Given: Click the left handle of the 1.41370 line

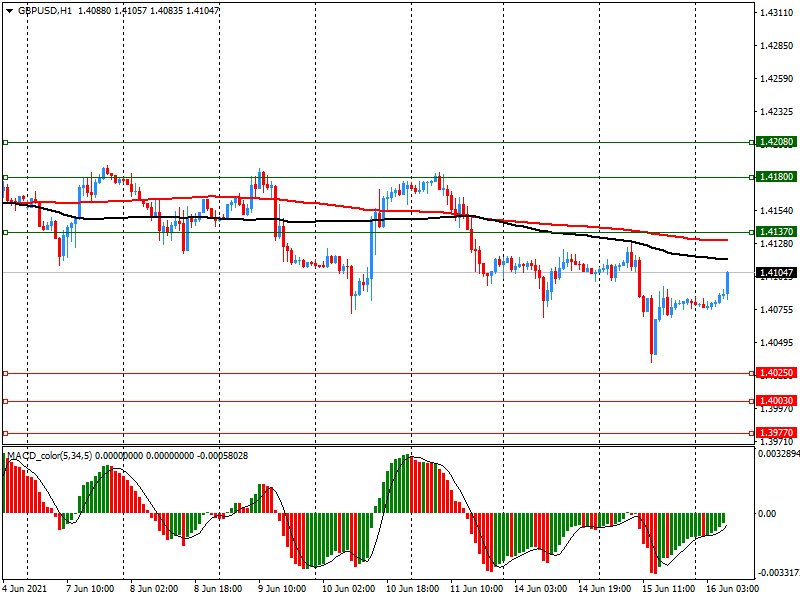Looking at the screenshot, I should (6, 233).
